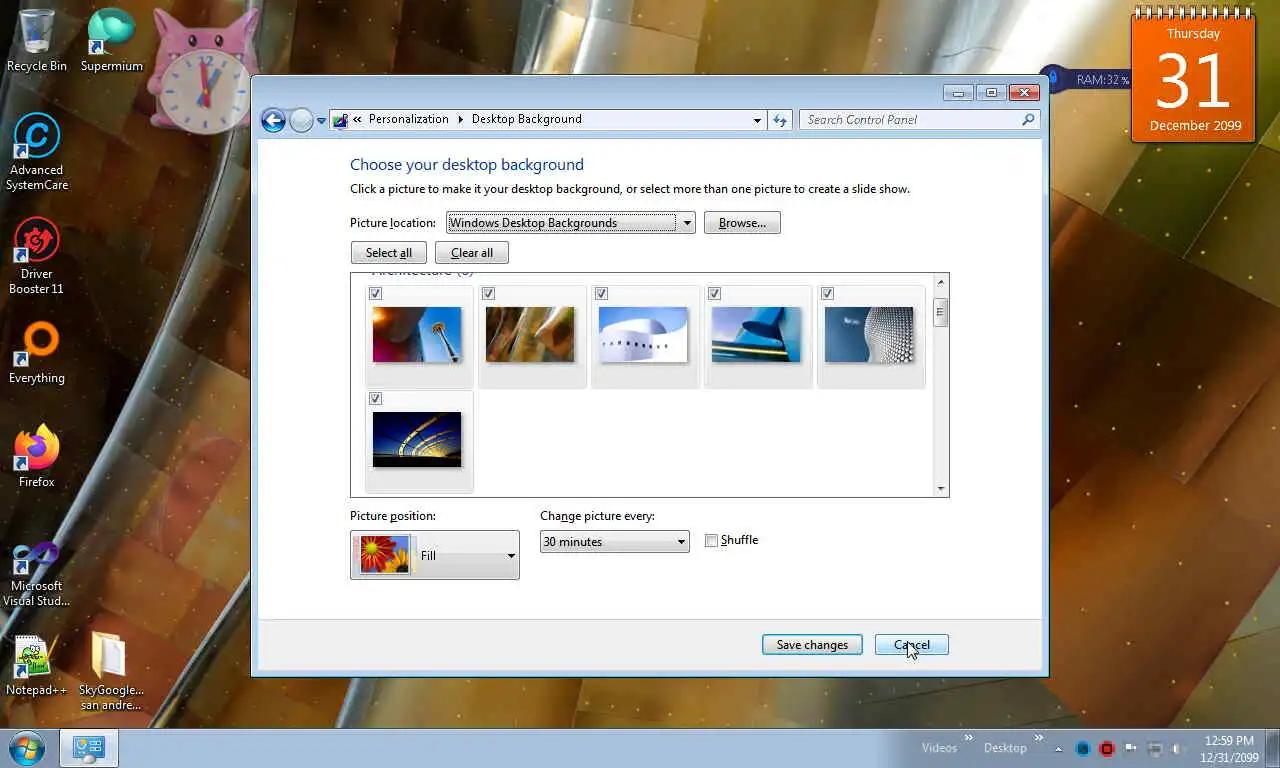The width and height of the screenshot is (1280, 768).
Task: Go back with the blue Back arrow
Action: (x=273, y=120)
